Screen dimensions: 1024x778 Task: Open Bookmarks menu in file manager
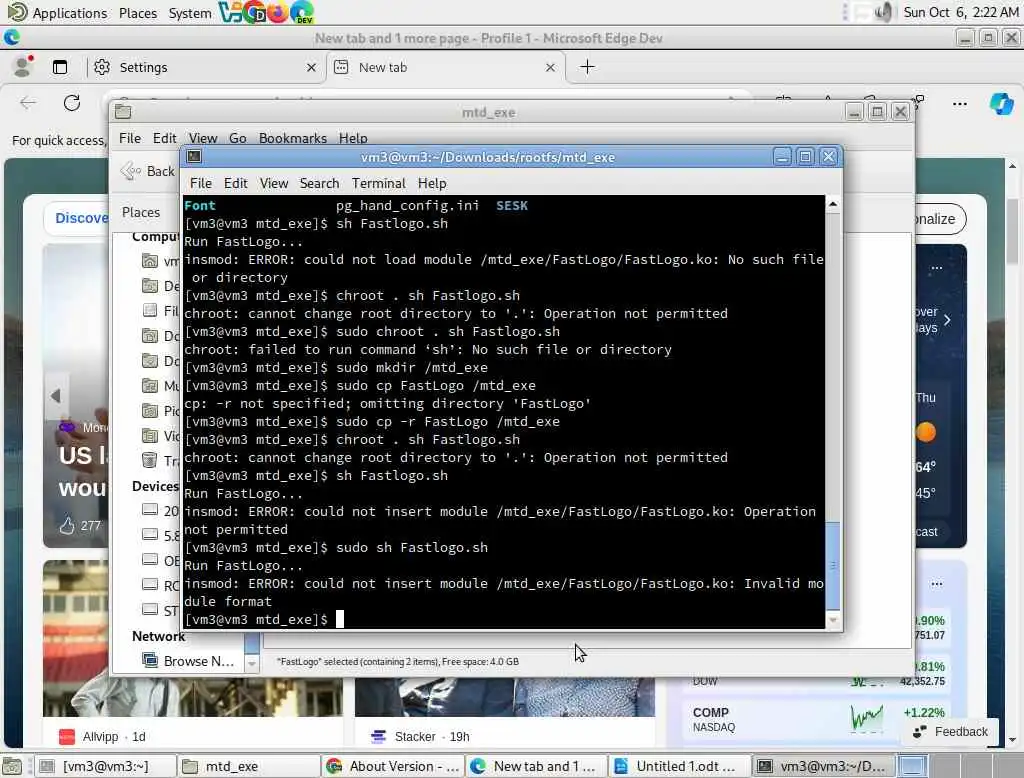click(293, 138)
